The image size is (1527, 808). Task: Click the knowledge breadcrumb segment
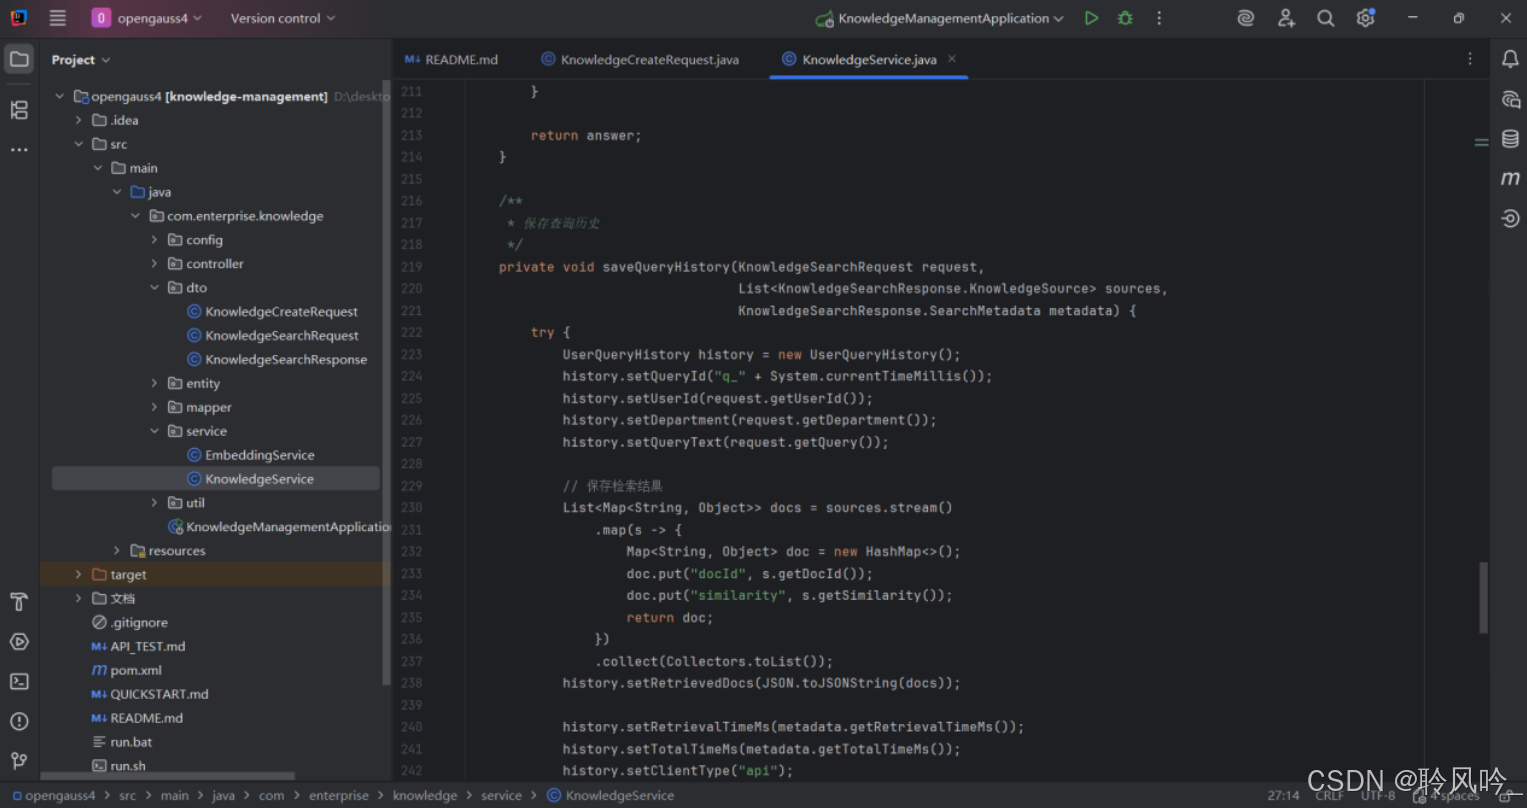point(425,796)
